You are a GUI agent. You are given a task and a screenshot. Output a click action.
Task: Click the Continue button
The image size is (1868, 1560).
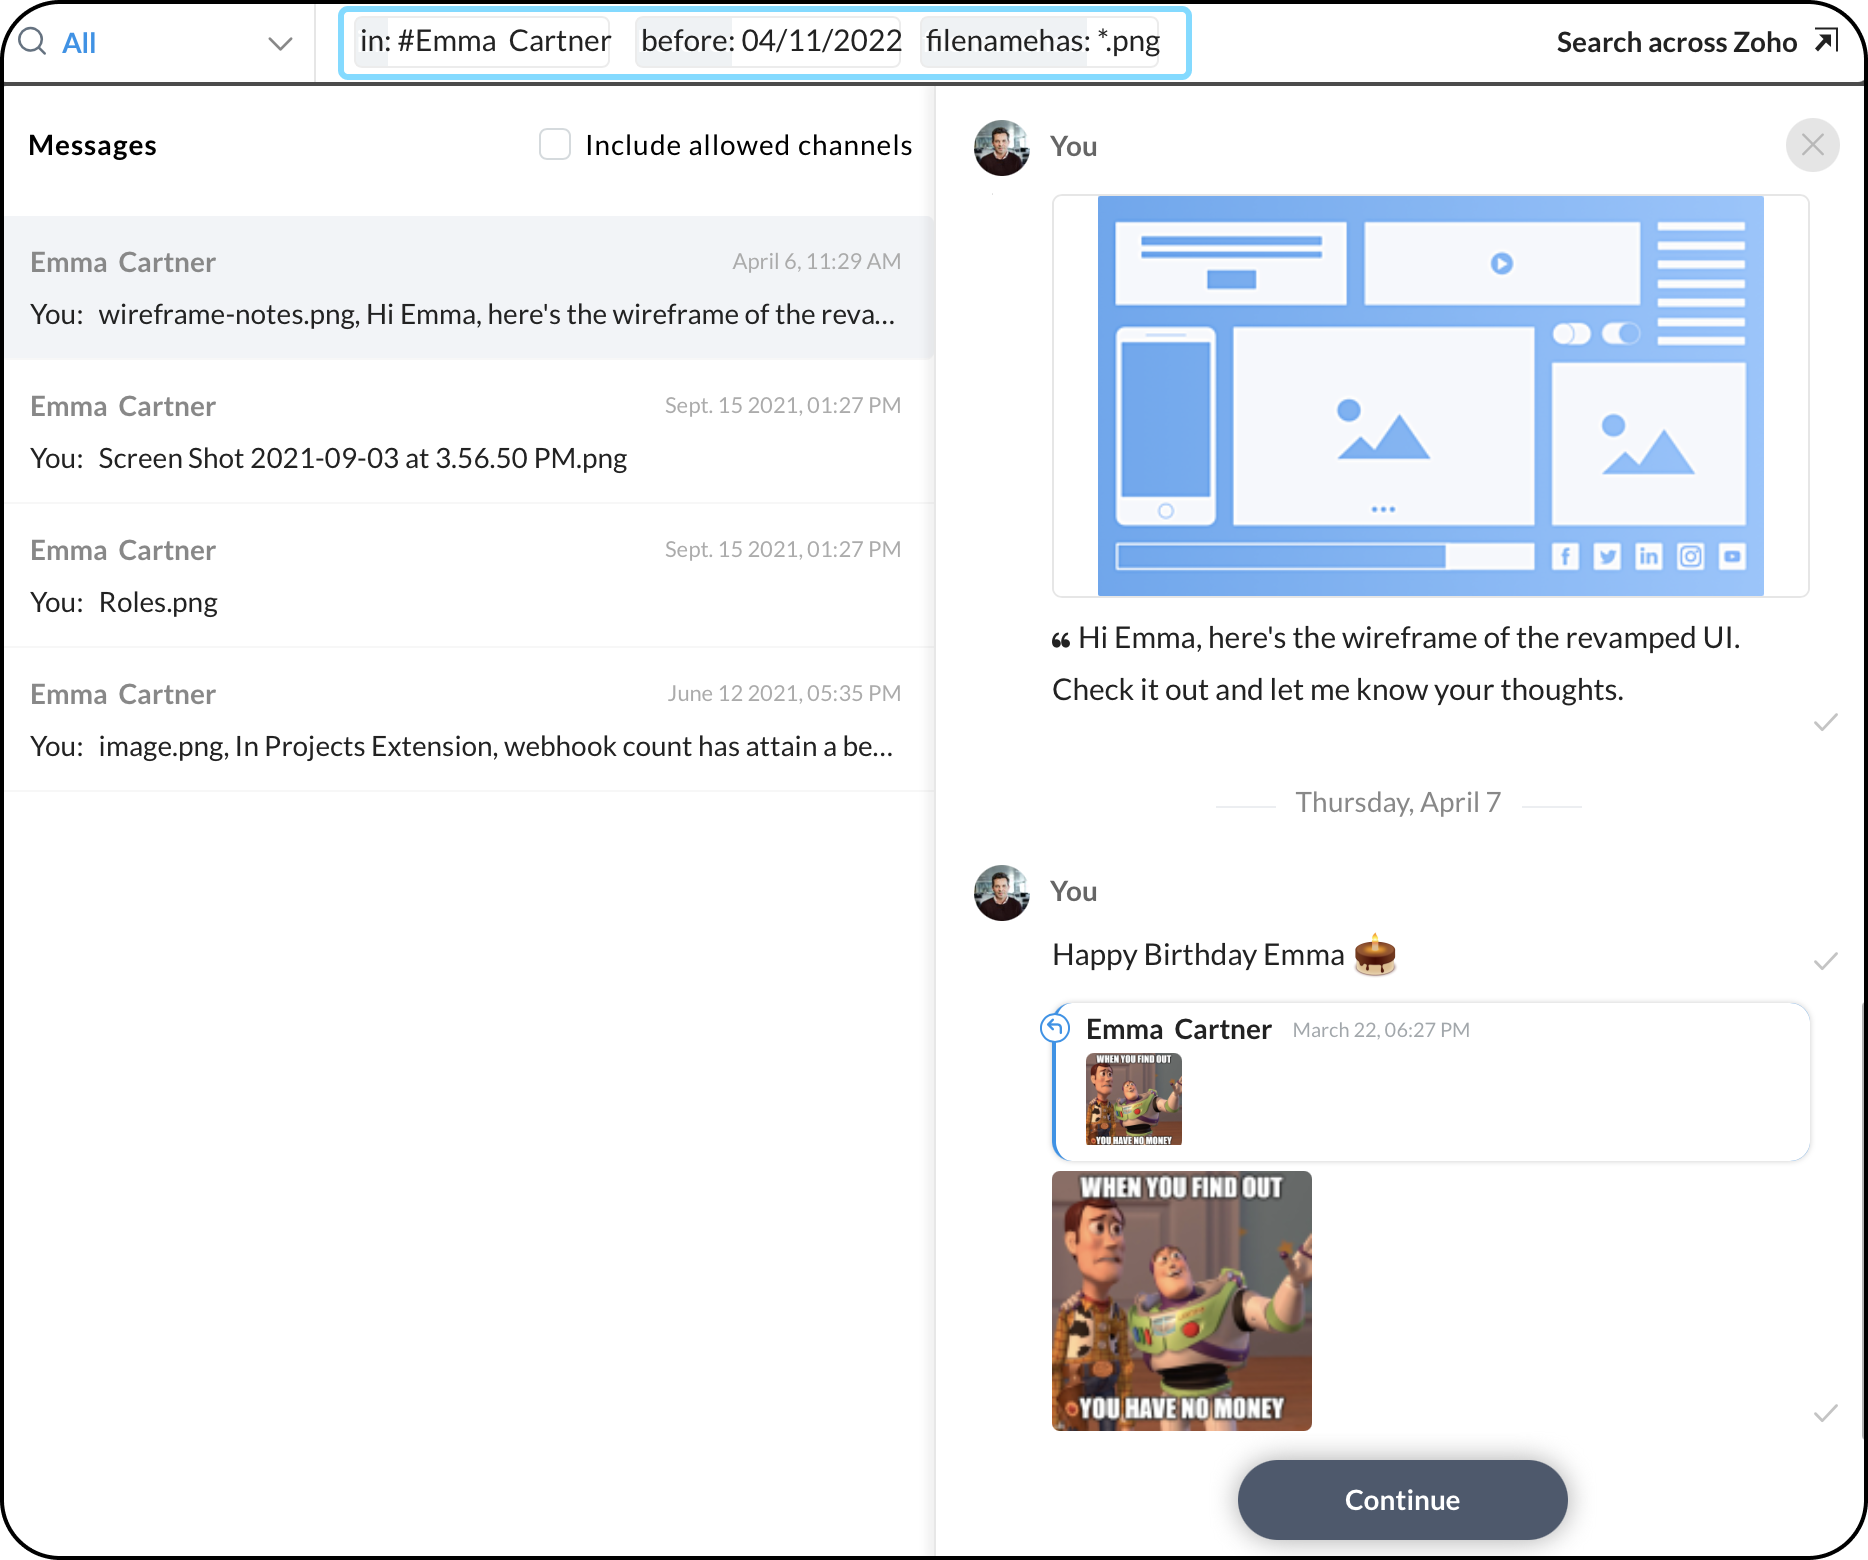[x=1402, y=1500]
